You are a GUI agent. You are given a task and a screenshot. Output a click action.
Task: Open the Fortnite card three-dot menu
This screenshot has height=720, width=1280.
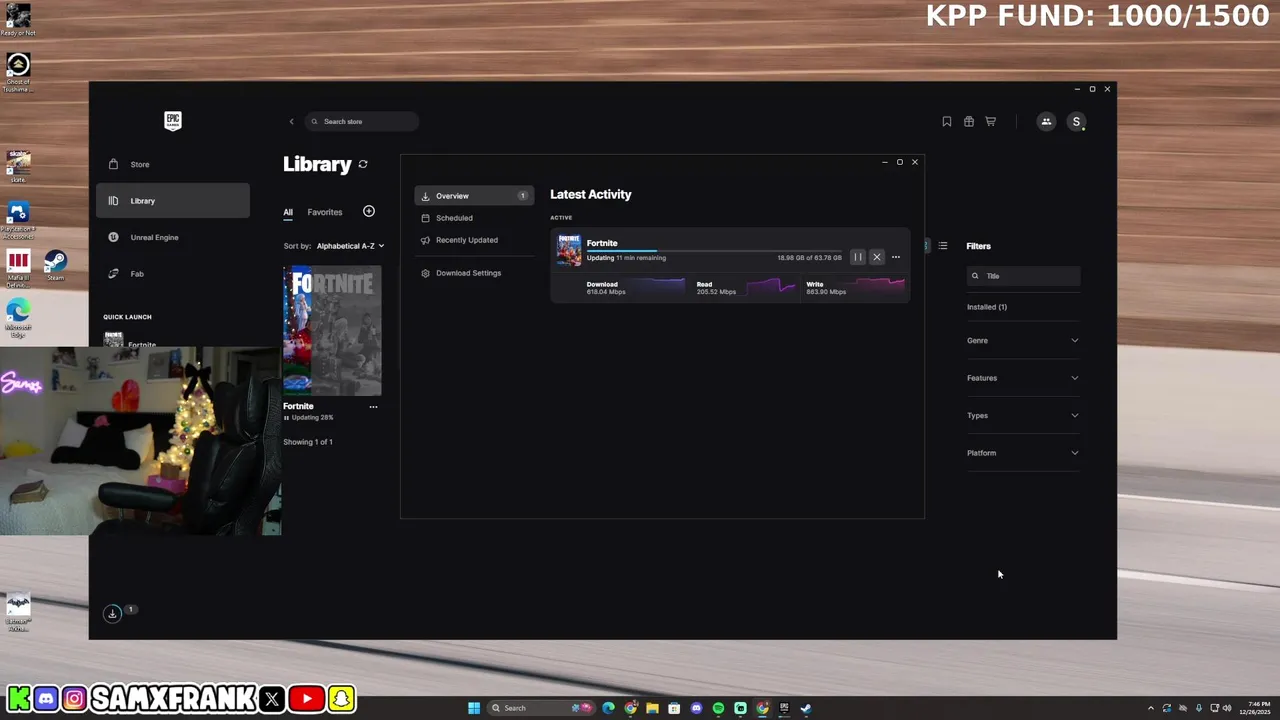[373, 407]
